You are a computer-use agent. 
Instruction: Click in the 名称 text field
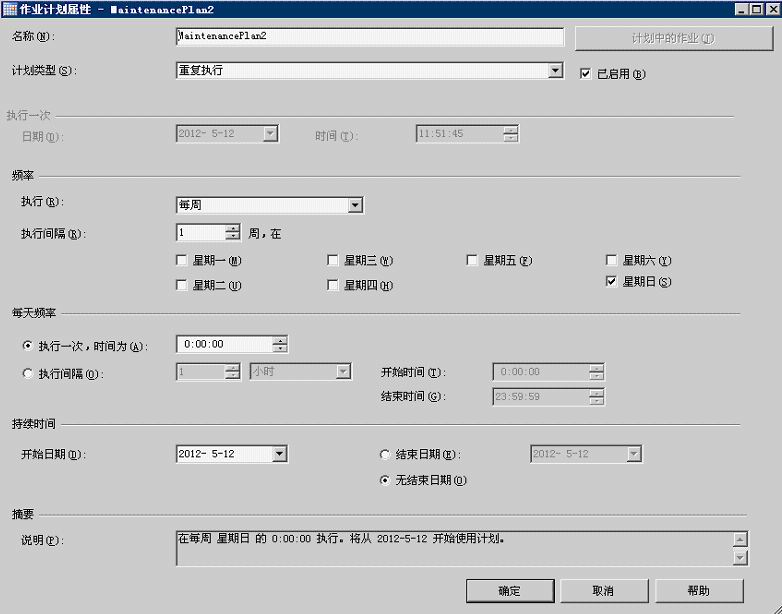click(x=369, y=37)
